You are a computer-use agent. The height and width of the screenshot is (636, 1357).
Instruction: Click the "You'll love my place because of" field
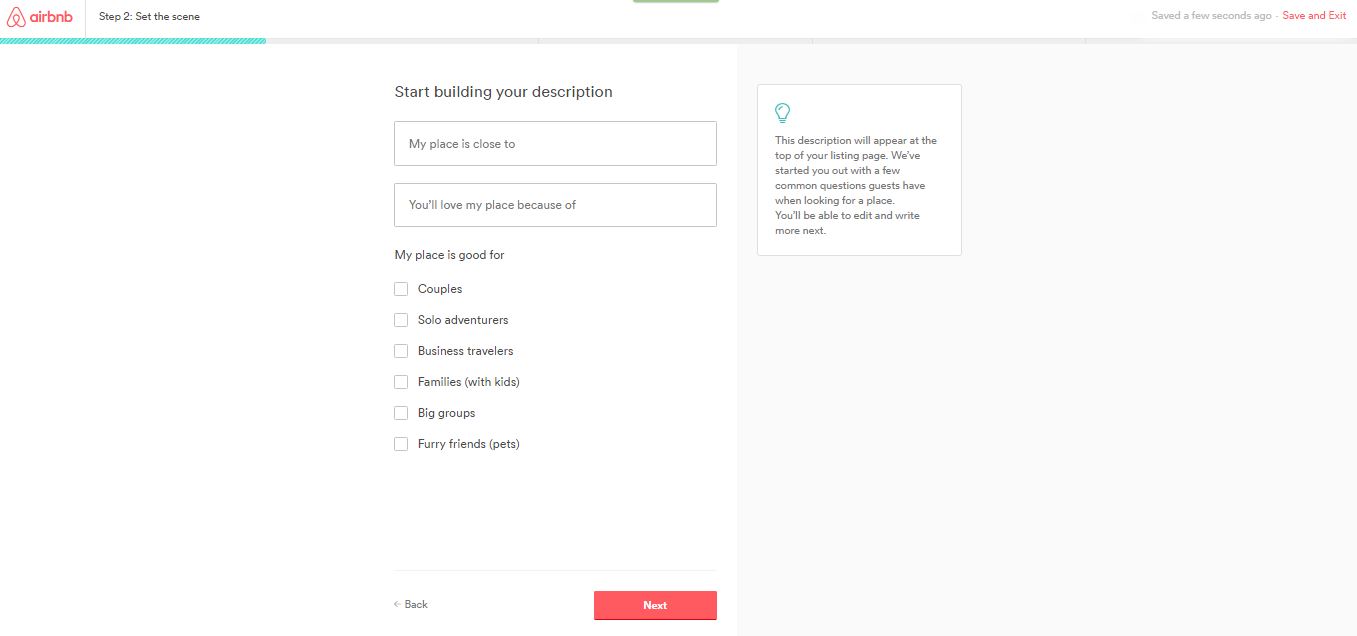pos(555,205)
